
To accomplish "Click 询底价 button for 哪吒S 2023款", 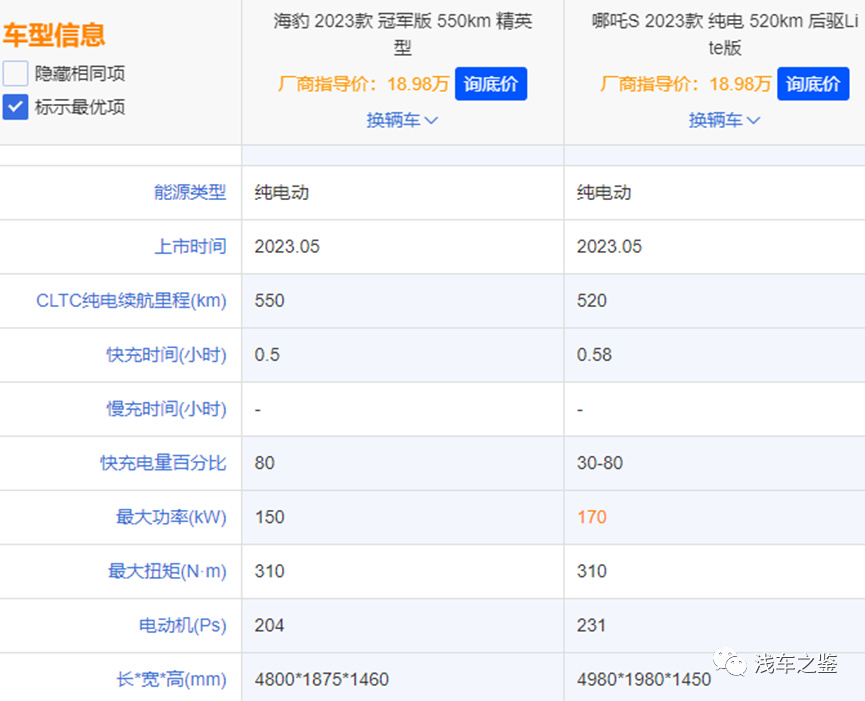I will (x=813, y=84).
